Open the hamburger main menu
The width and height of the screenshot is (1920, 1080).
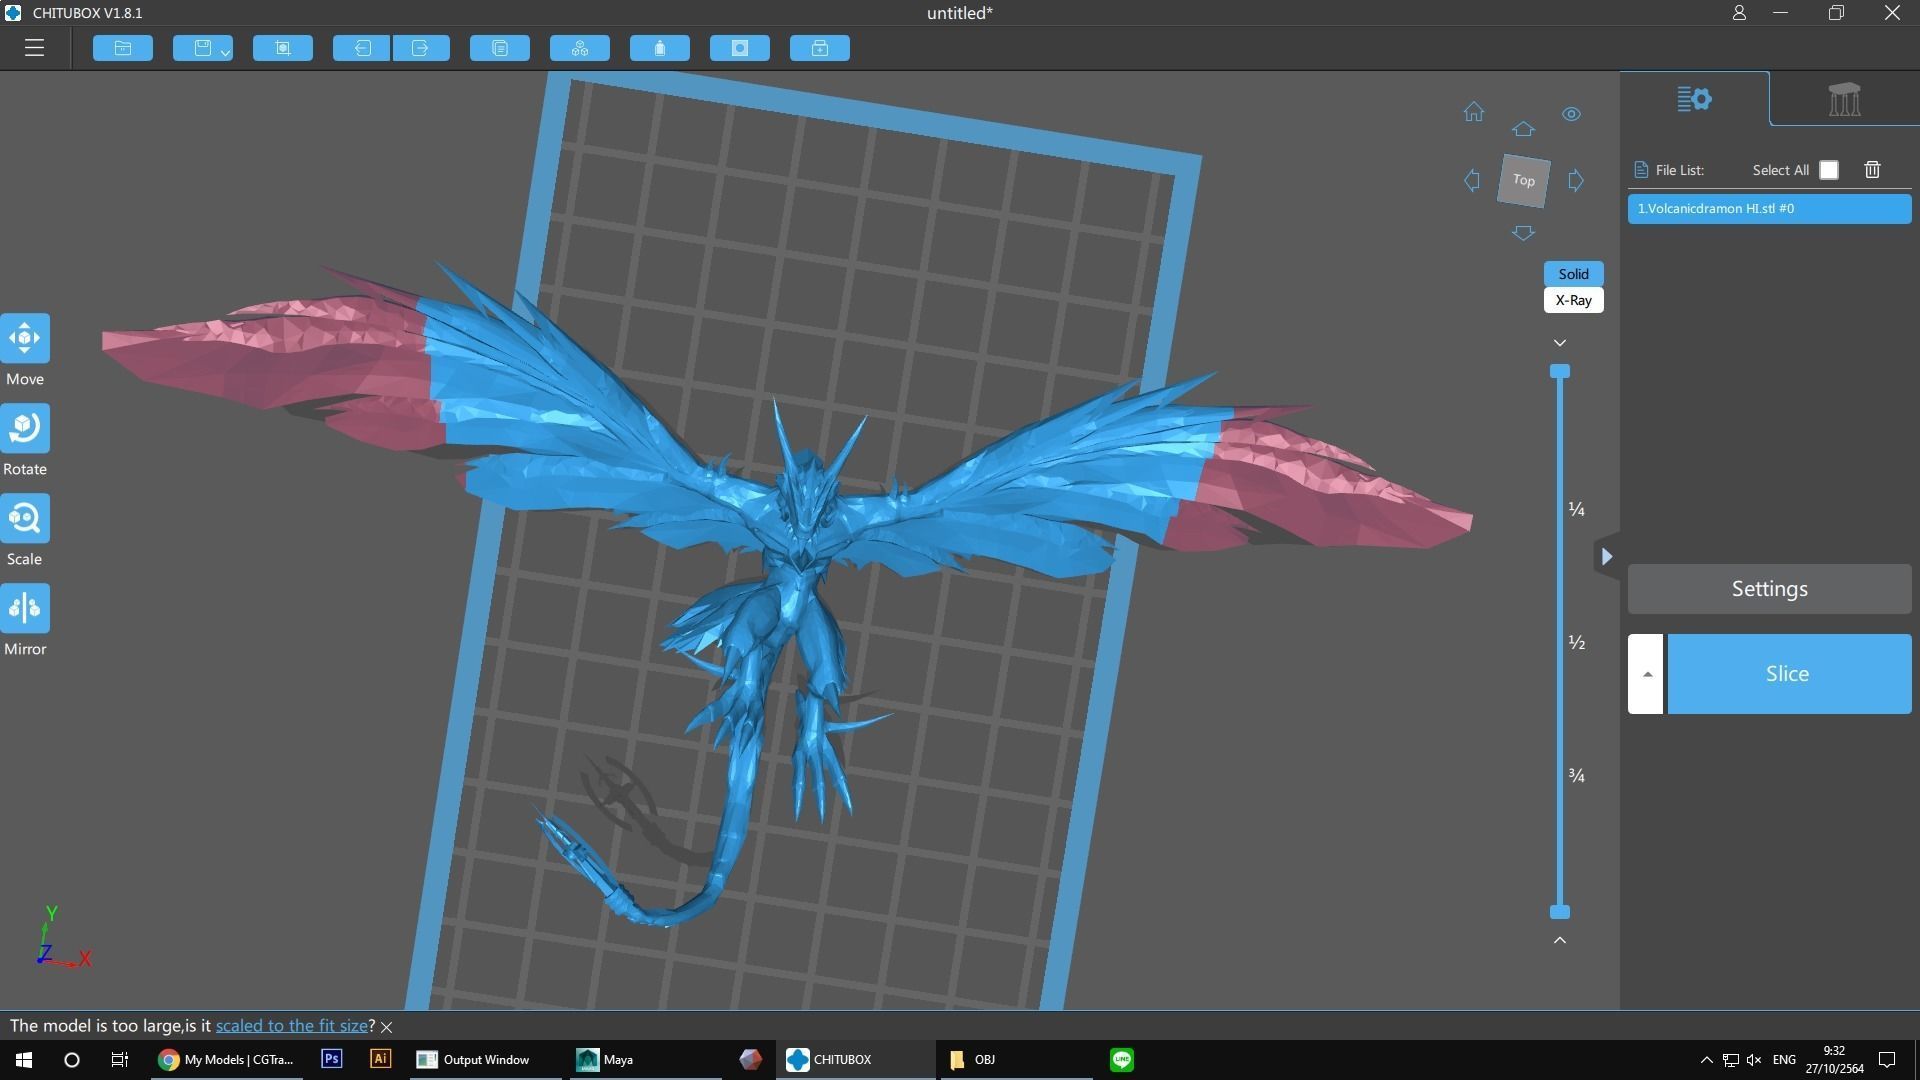(x=34, y=48)
